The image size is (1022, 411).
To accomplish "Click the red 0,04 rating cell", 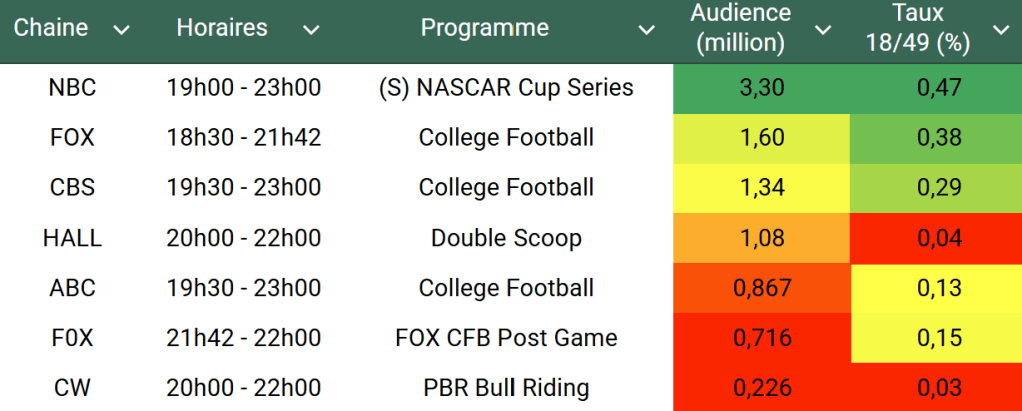I will [x=939, y=238].
